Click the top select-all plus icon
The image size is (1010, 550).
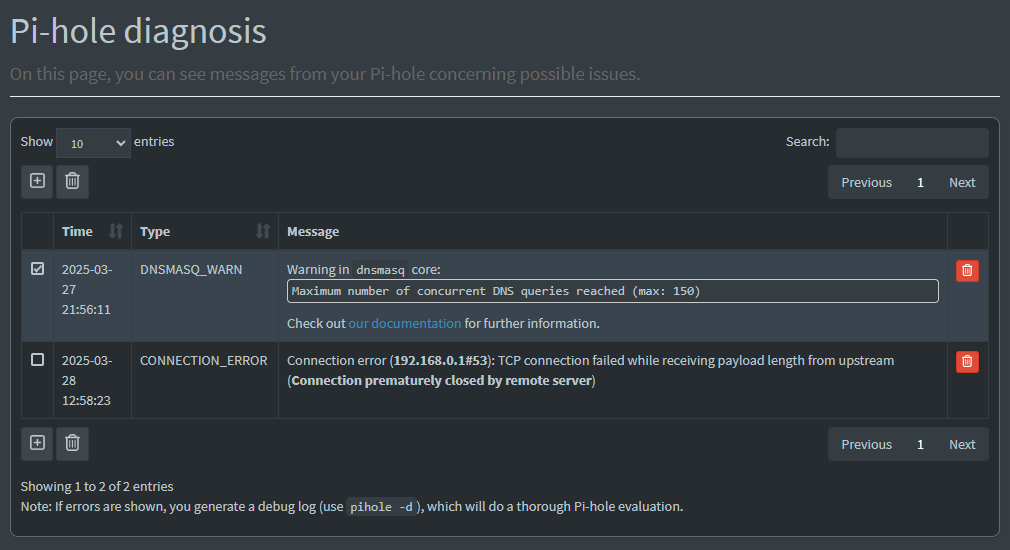click(37, 181)
